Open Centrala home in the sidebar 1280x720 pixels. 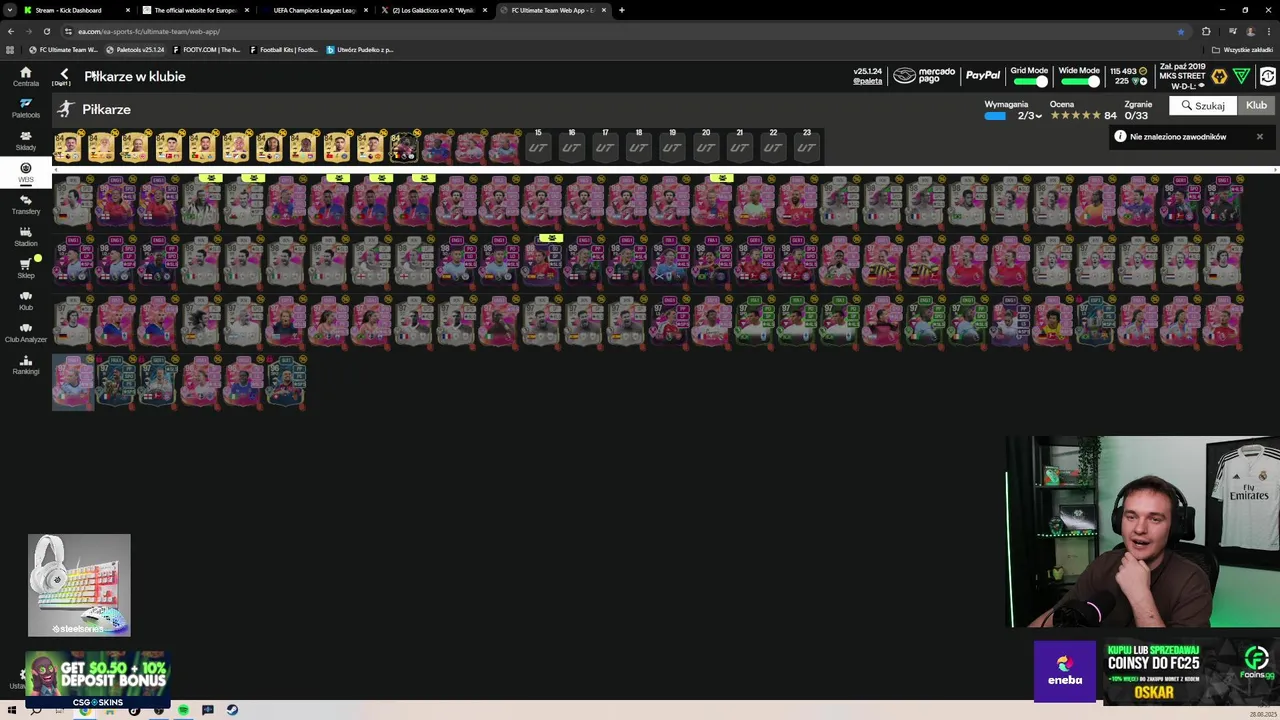point(26,76)
